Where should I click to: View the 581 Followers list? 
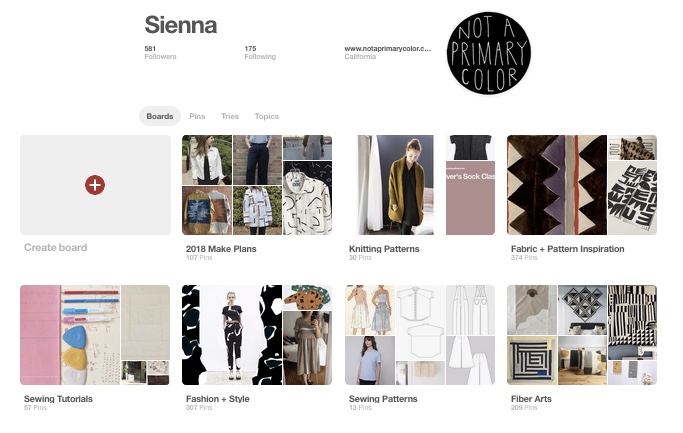point(160,52)
